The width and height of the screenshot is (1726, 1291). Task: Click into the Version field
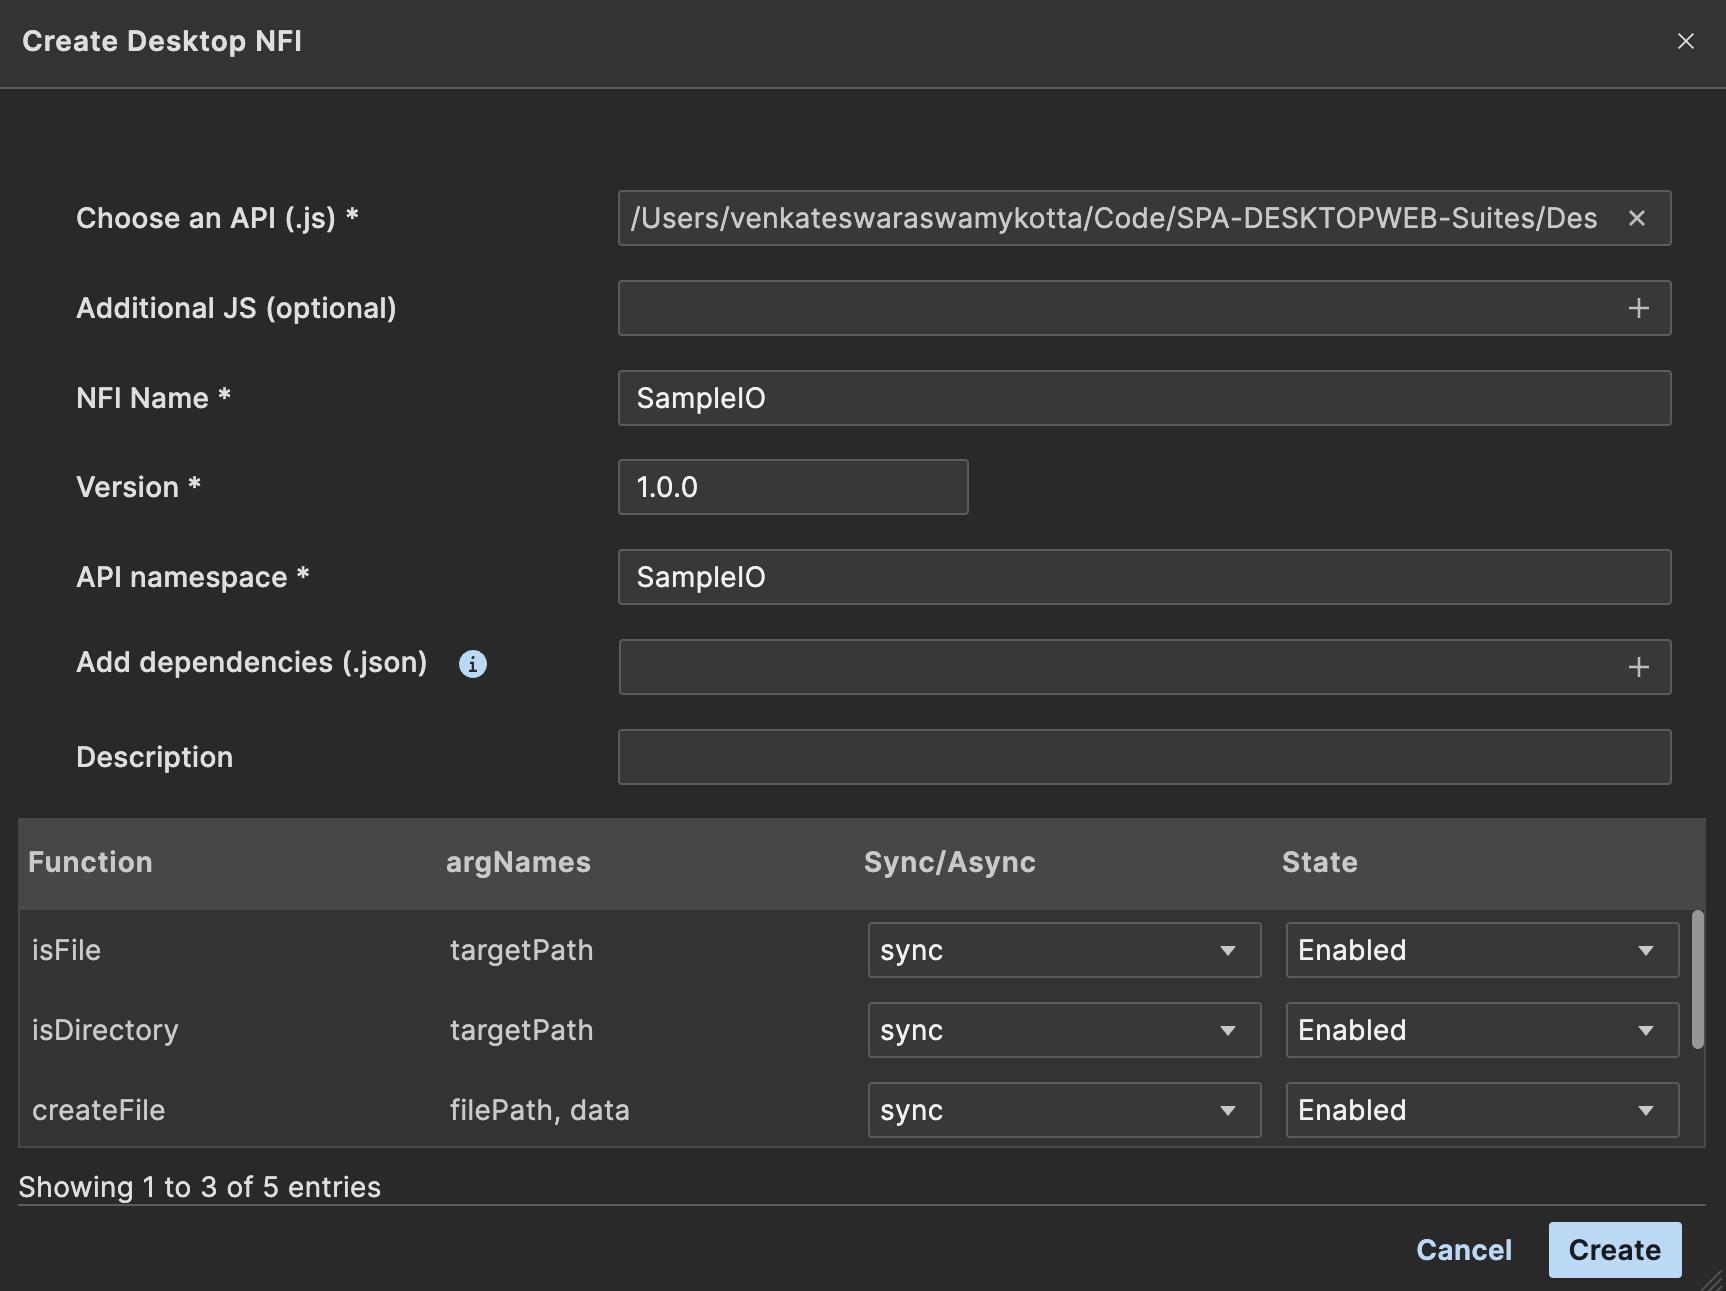coord(792,487)
